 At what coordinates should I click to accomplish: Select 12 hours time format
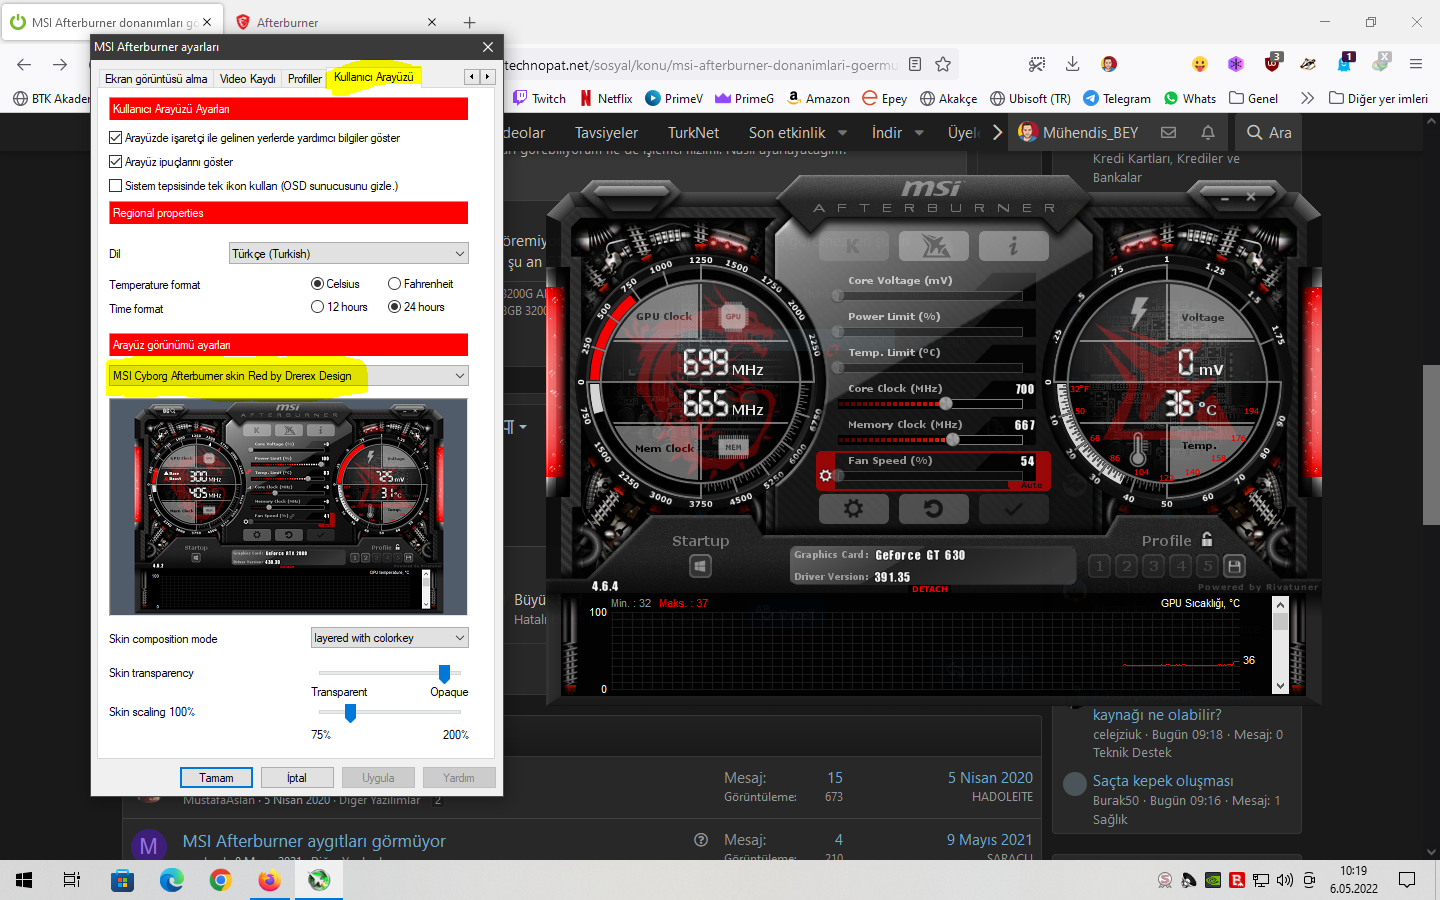click(x=318, y=307)
